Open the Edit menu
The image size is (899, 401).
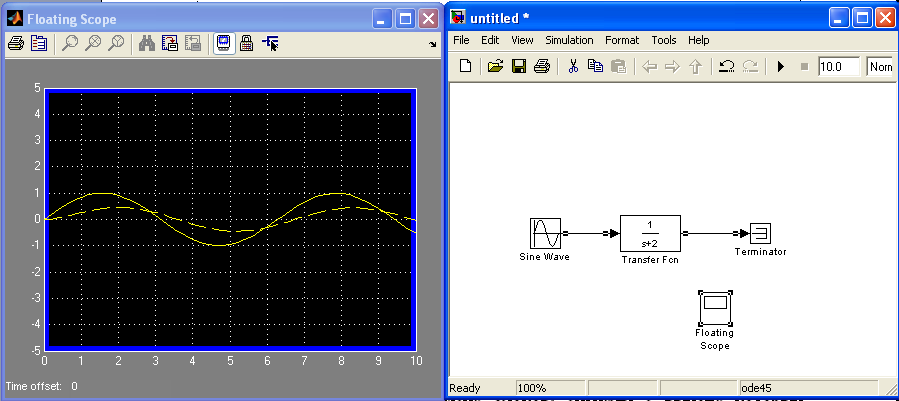490,40
